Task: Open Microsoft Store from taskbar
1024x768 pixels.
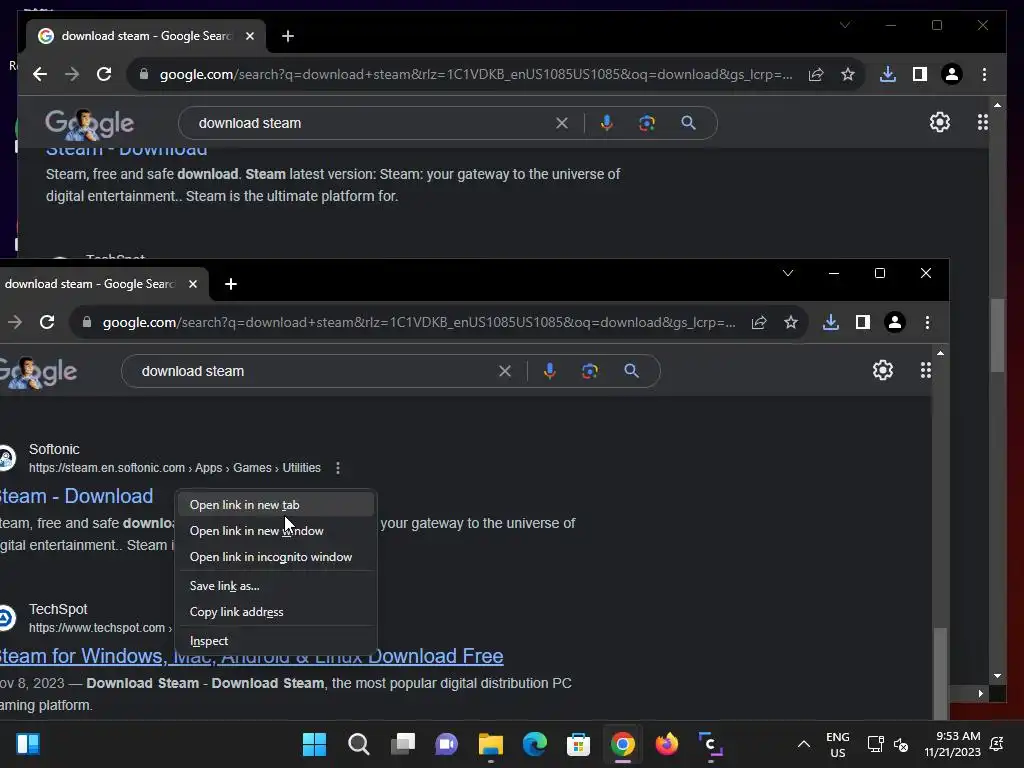Action: 578,744
